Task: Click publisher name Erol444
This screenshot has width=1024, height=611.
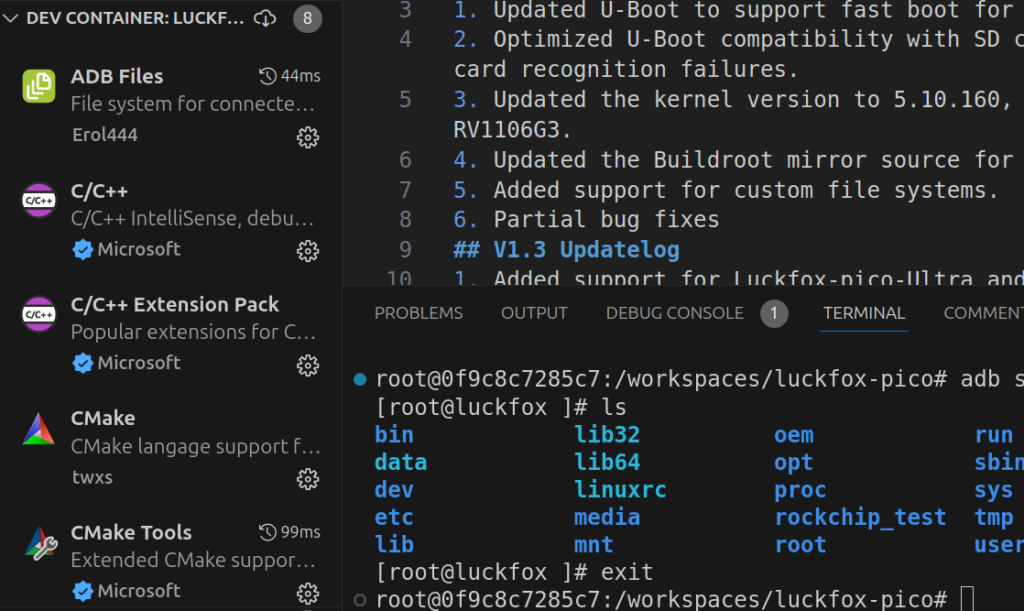Action: click(x=104, y=135)
